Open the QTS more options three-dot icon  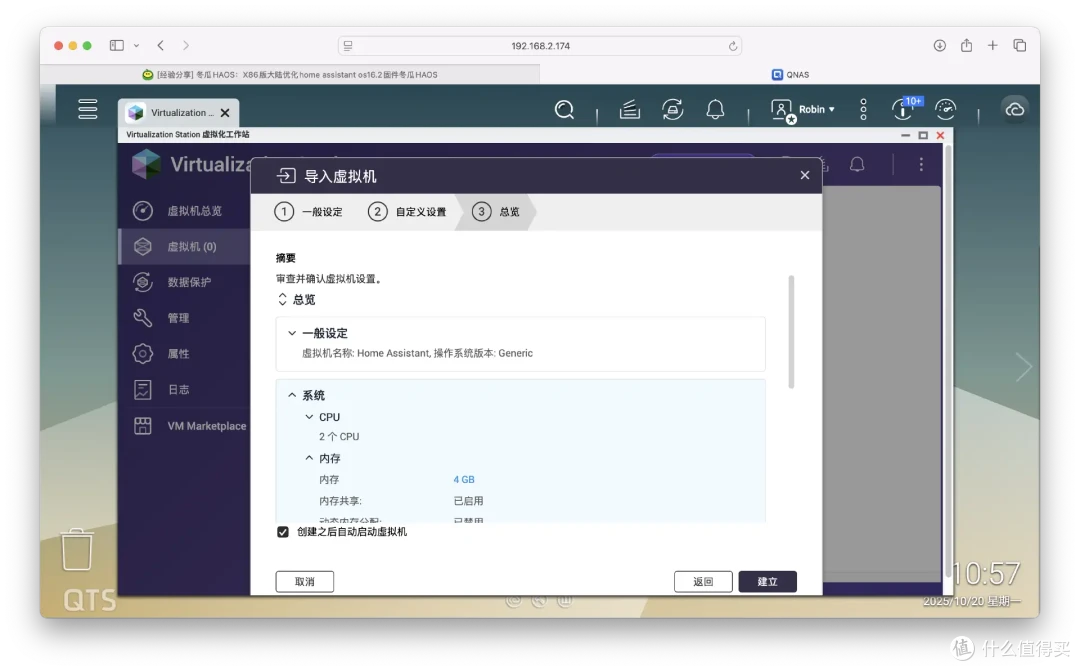pos(863,110)
